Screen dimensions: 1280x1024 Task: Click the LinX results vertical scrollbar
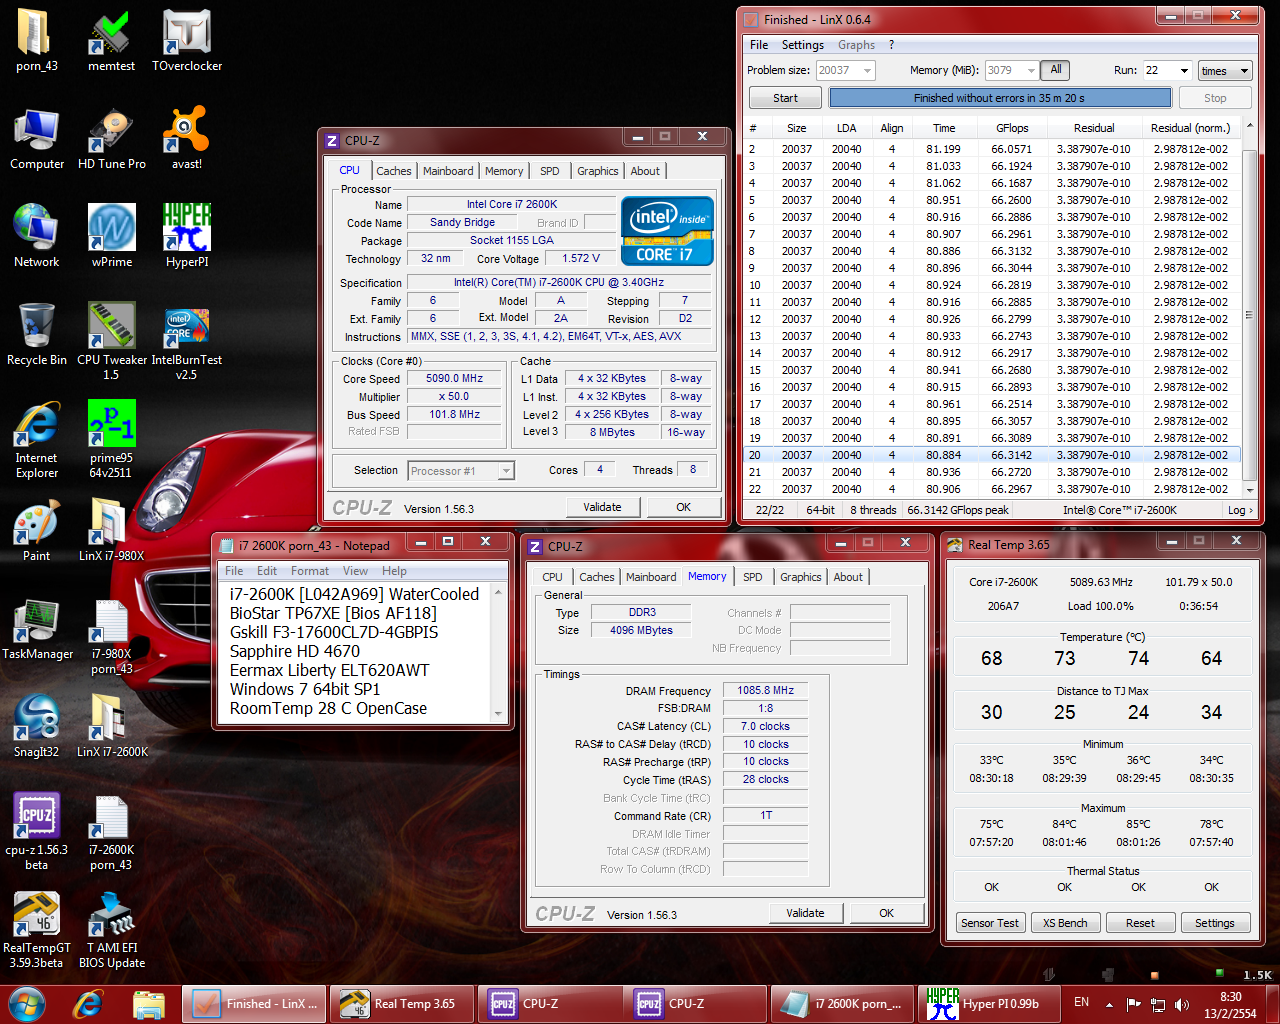pyautogui.click(x=1249, y=315)
